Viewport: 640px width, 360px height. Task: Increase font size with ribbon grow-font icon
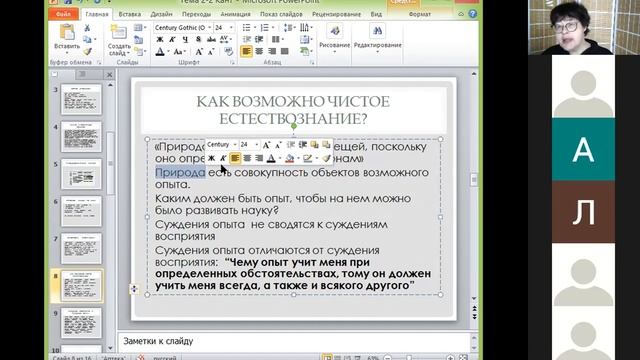click(x=199, y=52)
